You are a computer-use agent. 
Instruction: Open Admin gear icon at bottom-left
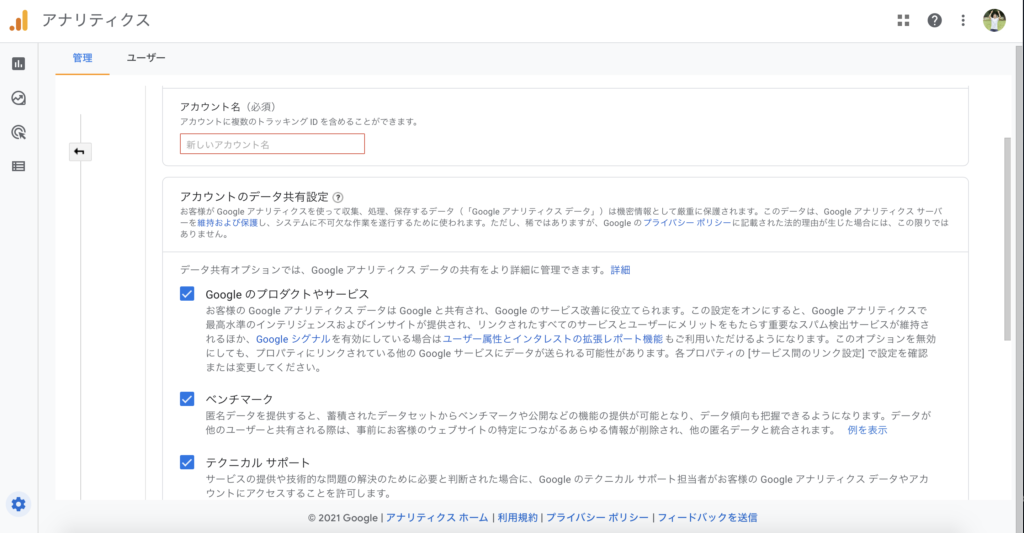click(x=18, y=504)
